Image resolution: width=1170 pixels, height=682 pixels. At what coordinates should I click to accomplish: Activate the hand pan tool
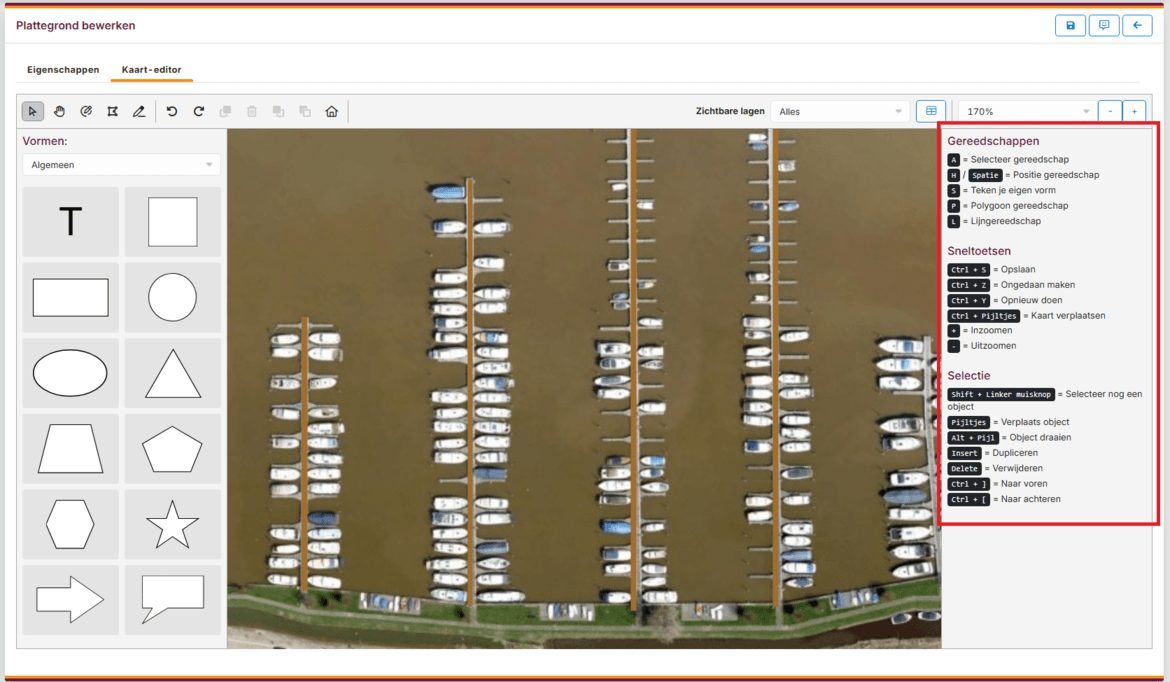[x=59, y=111]
